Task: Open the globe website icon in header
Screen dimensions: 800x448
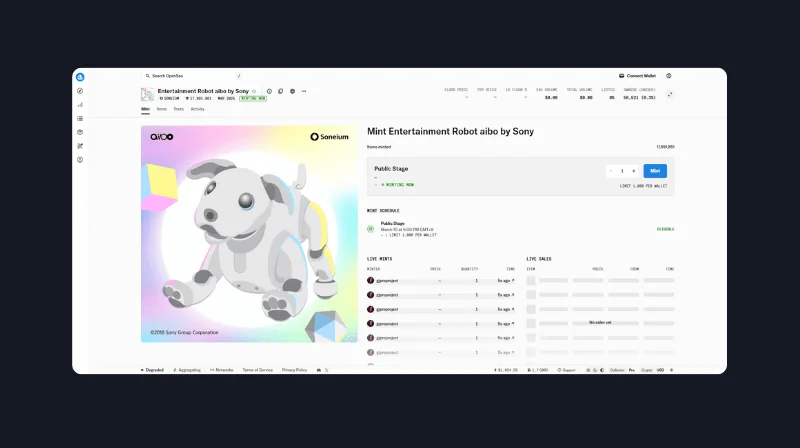Action: 292,91
